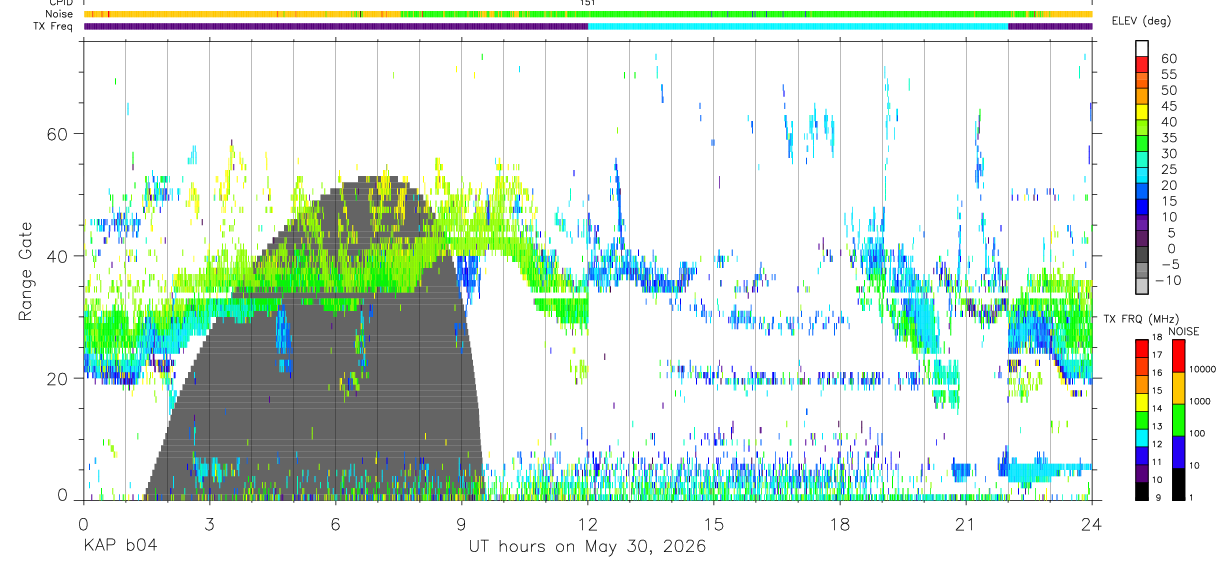Pick the yellow swatch in the ELEV colorbar

coord(1142,113)
